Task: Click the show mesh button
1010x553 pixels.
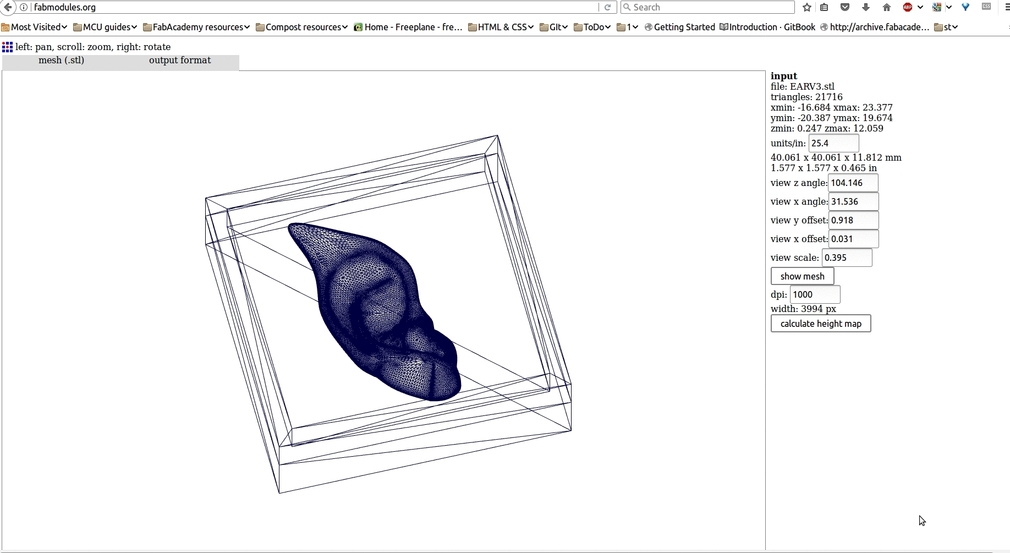Action: coord(802,276)
